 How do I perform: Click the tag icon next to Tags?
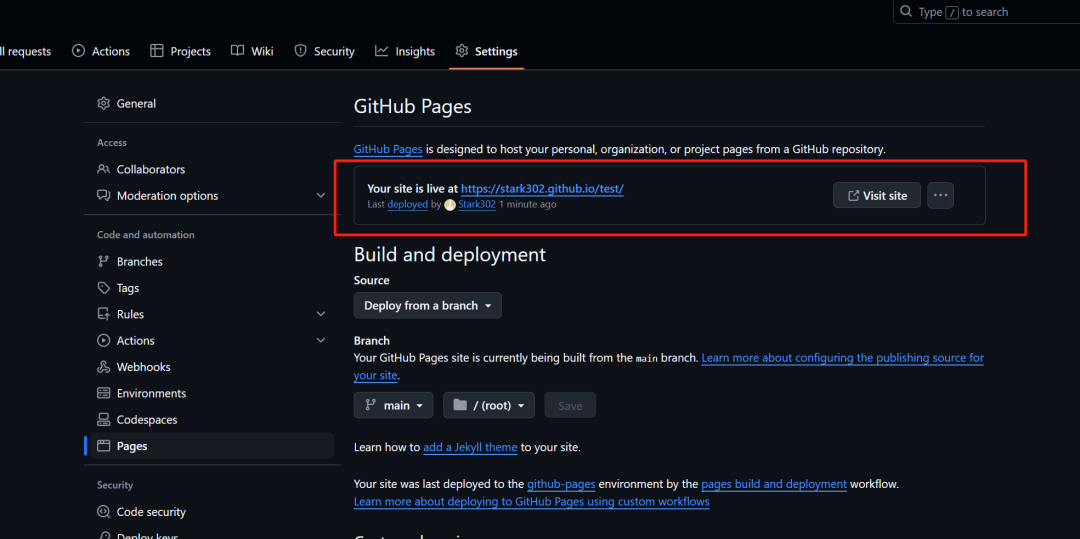point(103,288)
